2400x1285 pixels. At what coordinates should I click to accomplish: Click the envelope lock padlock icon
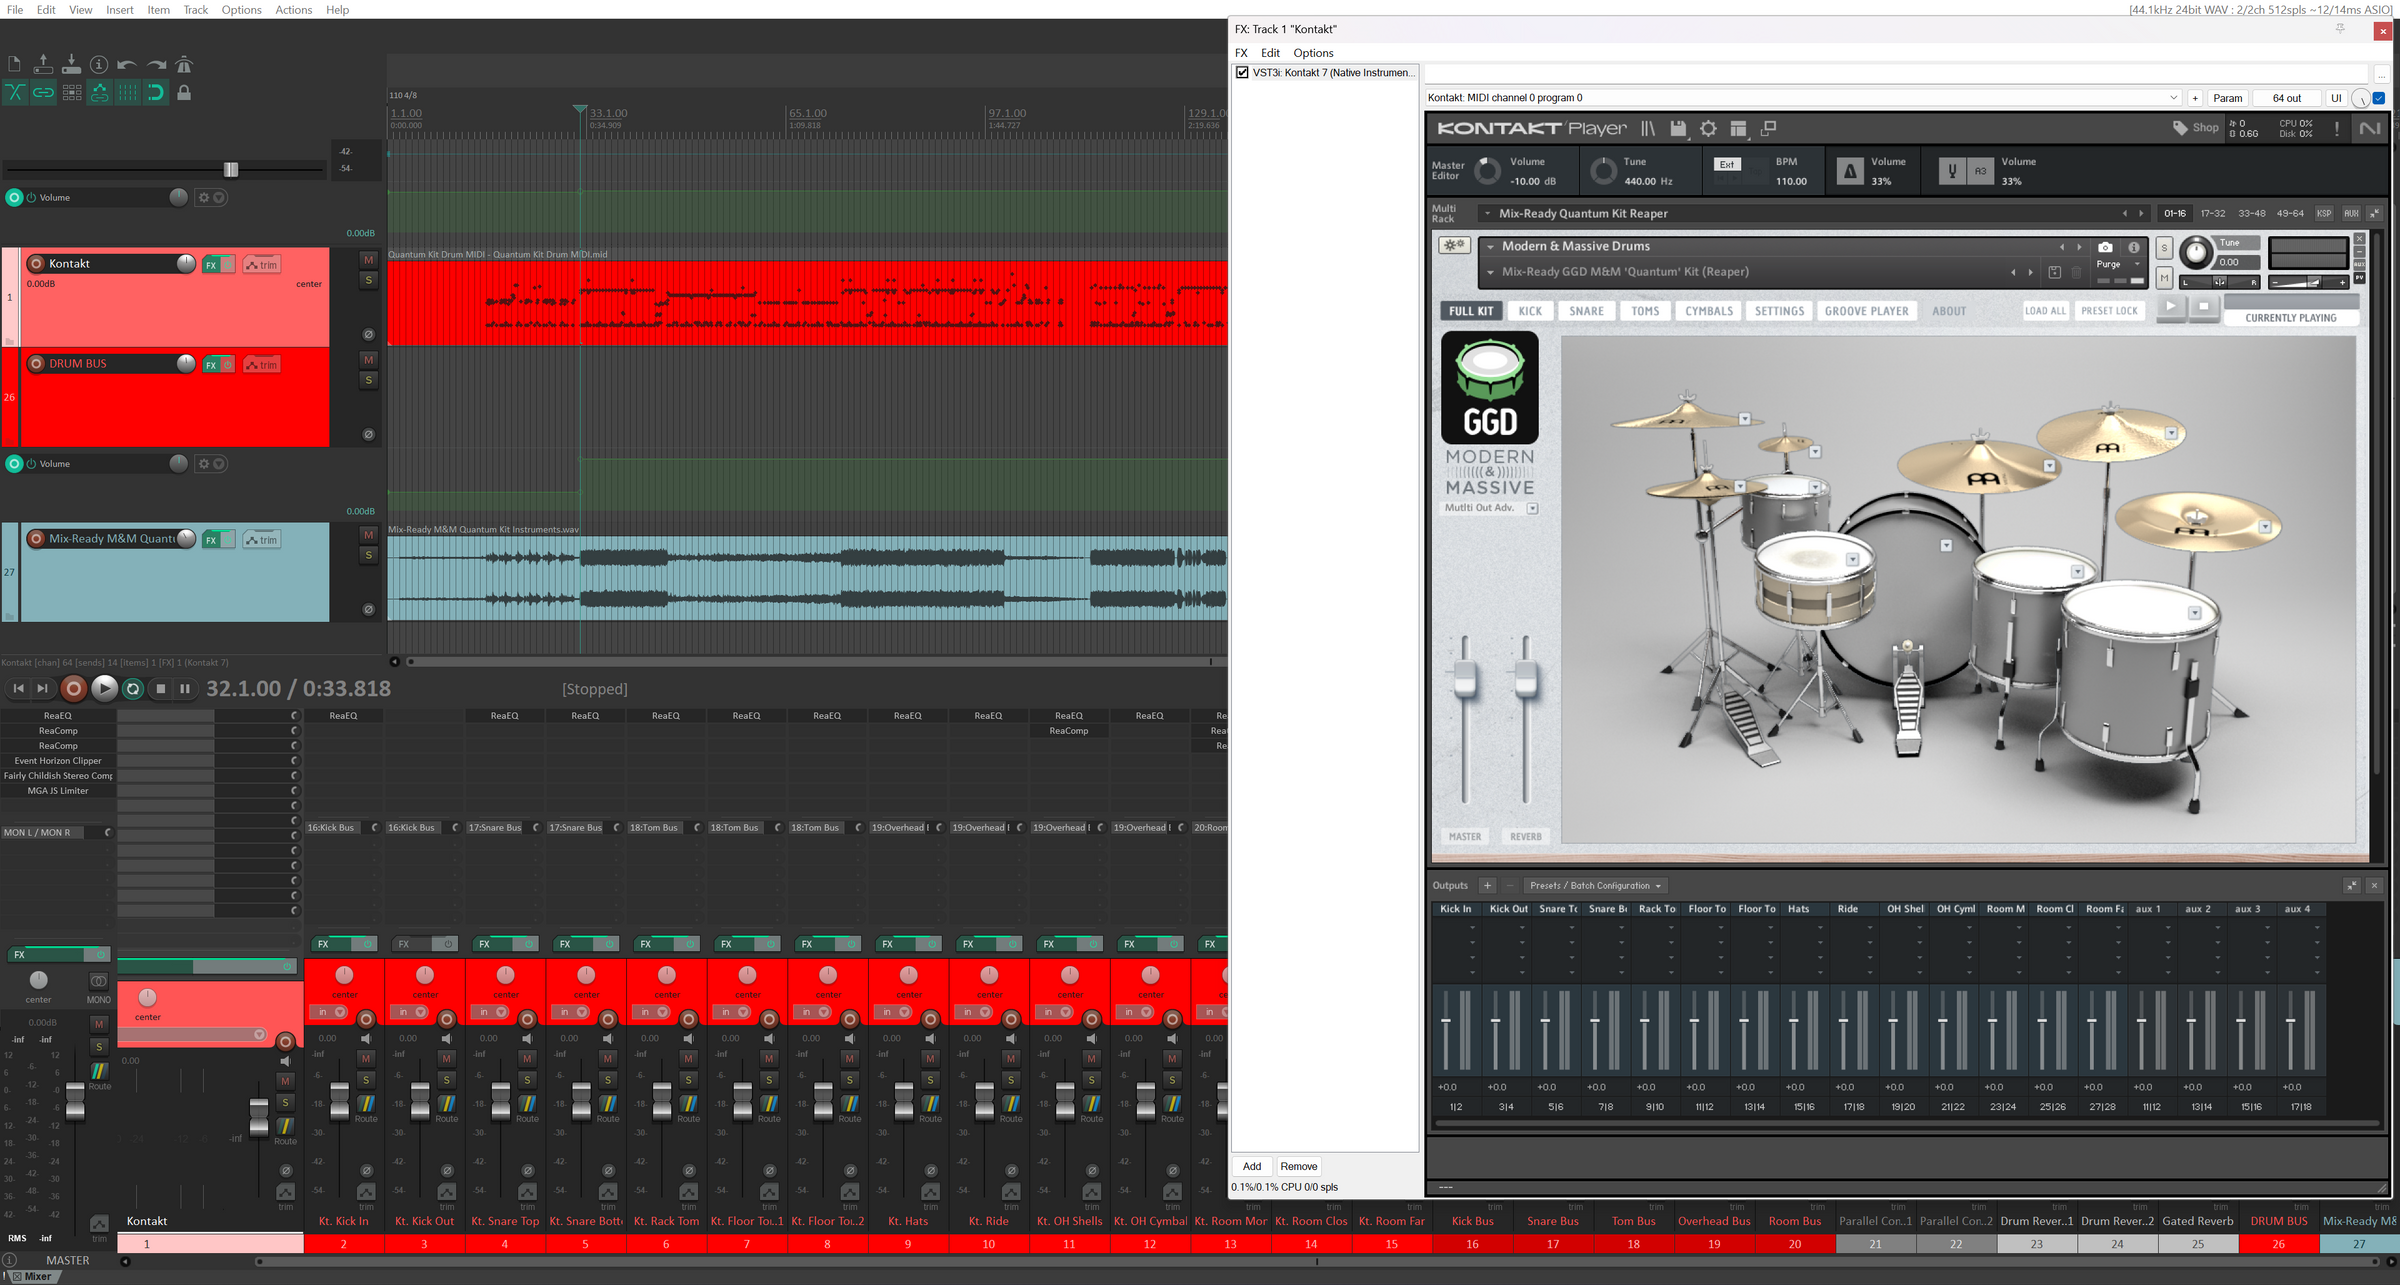click(184, 92)
